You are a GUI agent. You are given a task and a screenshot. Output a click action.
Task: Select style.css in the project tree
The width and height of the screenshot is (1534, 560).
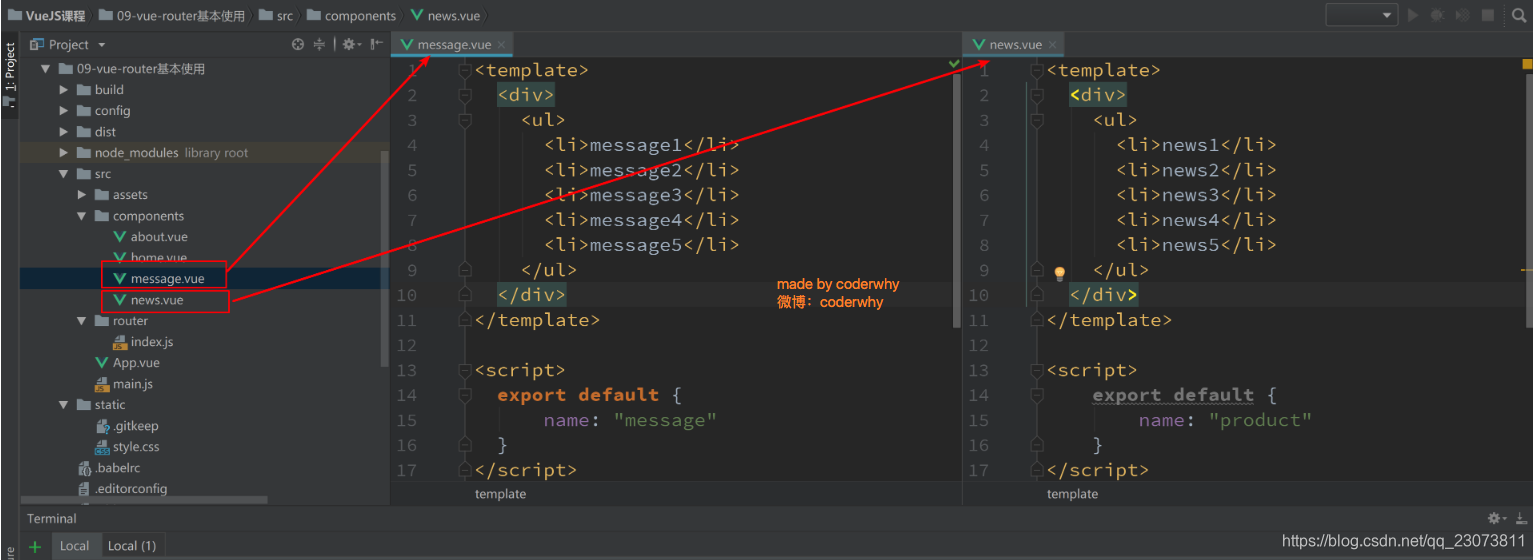[127, 447]
